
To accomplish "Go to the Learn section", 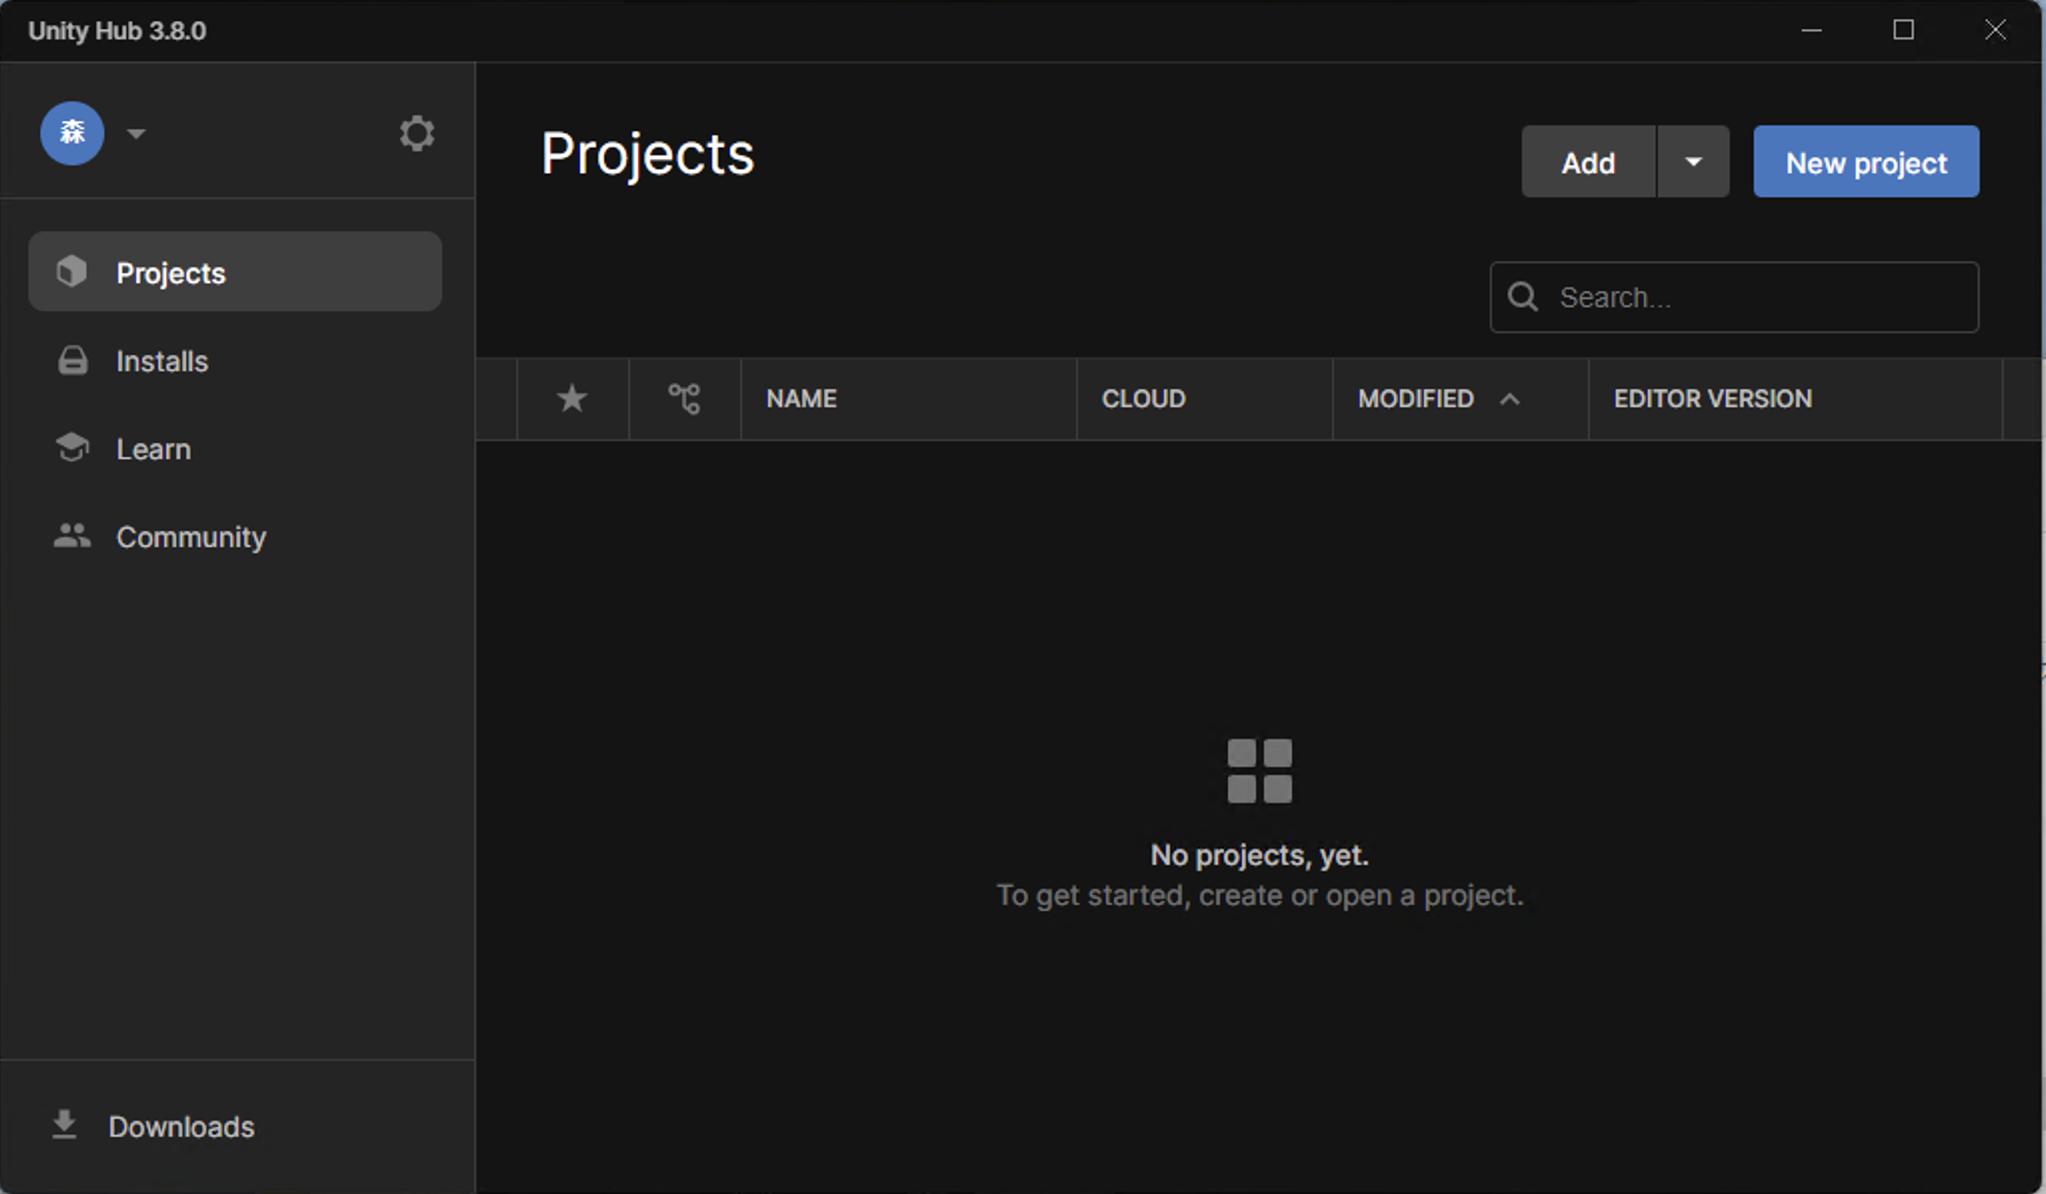I will [153, 449].
